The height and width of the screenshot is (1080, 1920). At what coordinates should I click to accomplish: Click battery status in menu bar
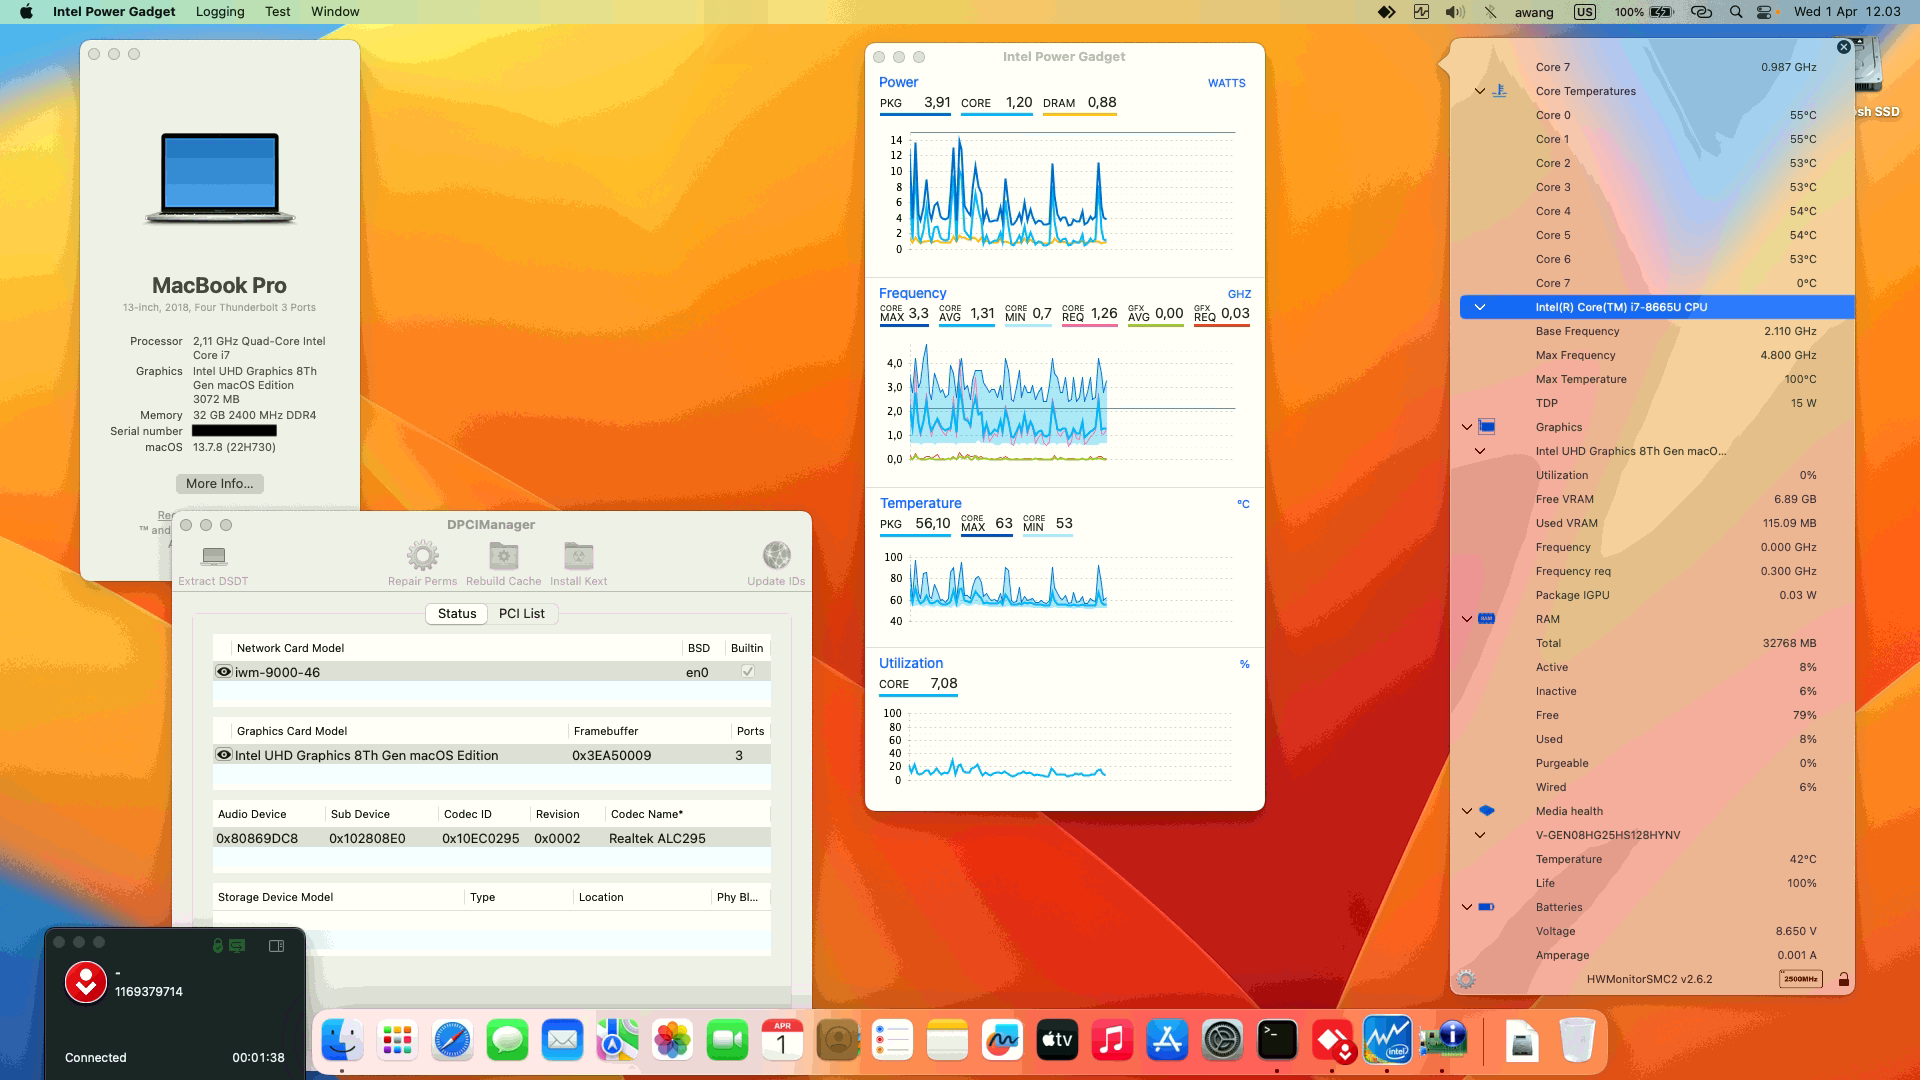click(x=1644, y=12)
